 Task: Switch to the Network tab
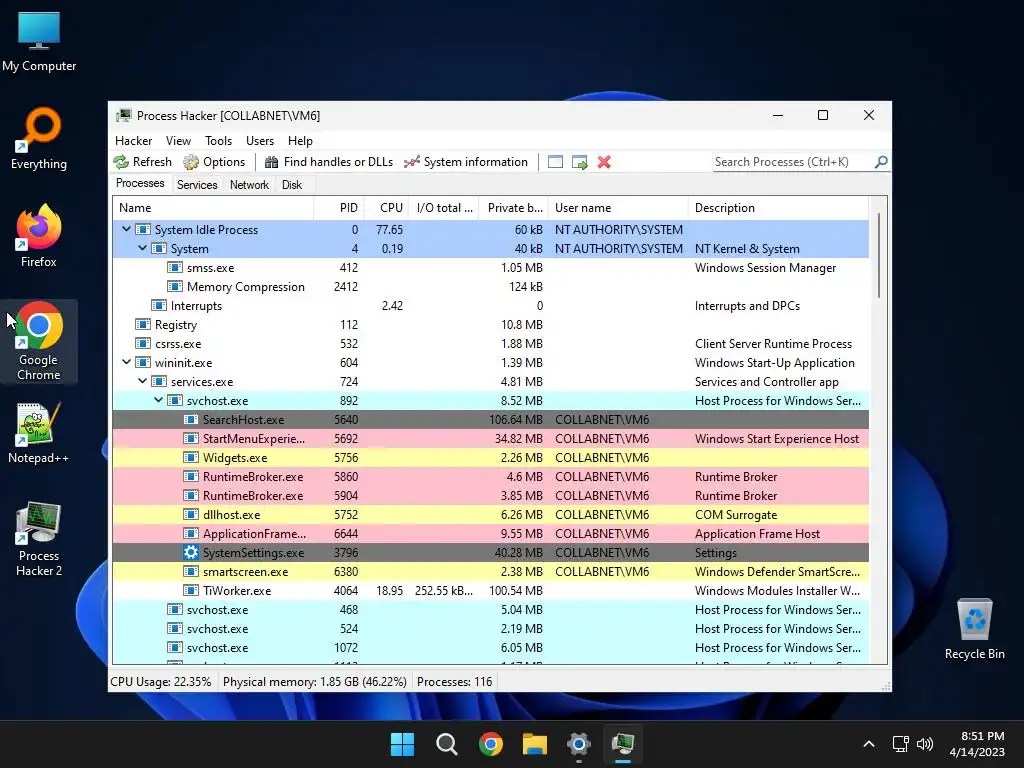tap(249, 185)
